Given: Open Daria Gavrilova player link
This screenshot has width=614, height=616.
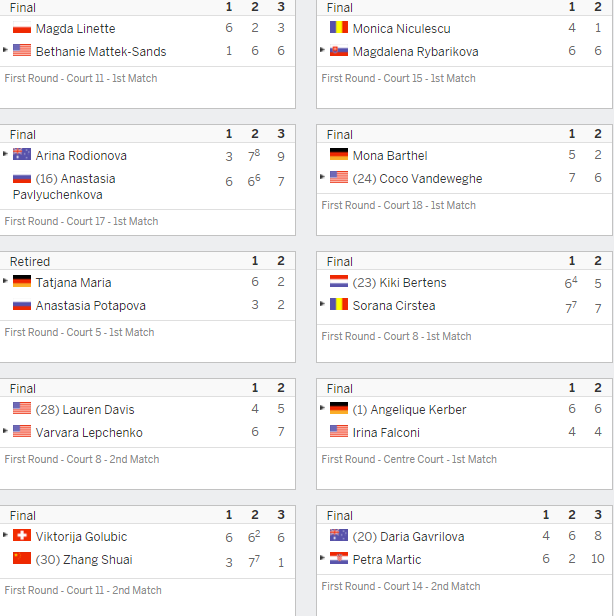Looking at the screenshot, I should tap(409, 537).
